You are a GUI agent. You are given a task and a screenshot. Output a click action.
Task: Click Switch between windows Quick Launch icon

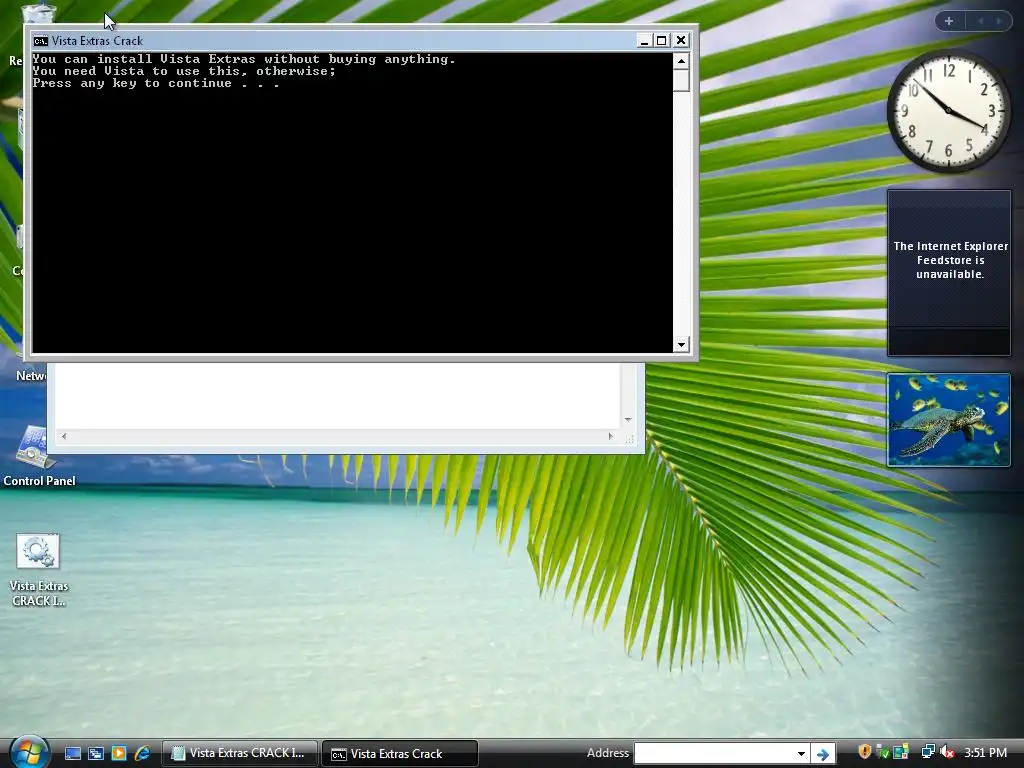[96, 753]
